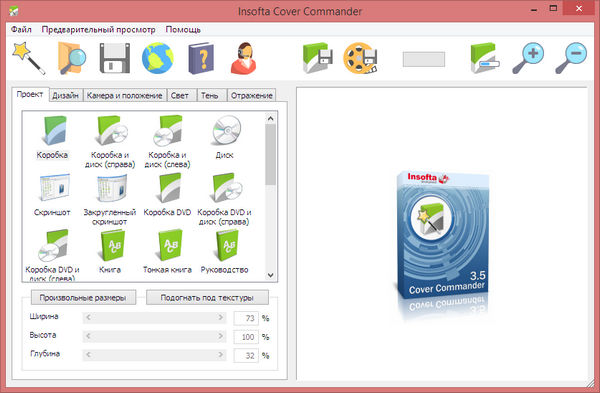Choose the Тонкая книга template
This screenshot has width=600, height=393.
167,251
